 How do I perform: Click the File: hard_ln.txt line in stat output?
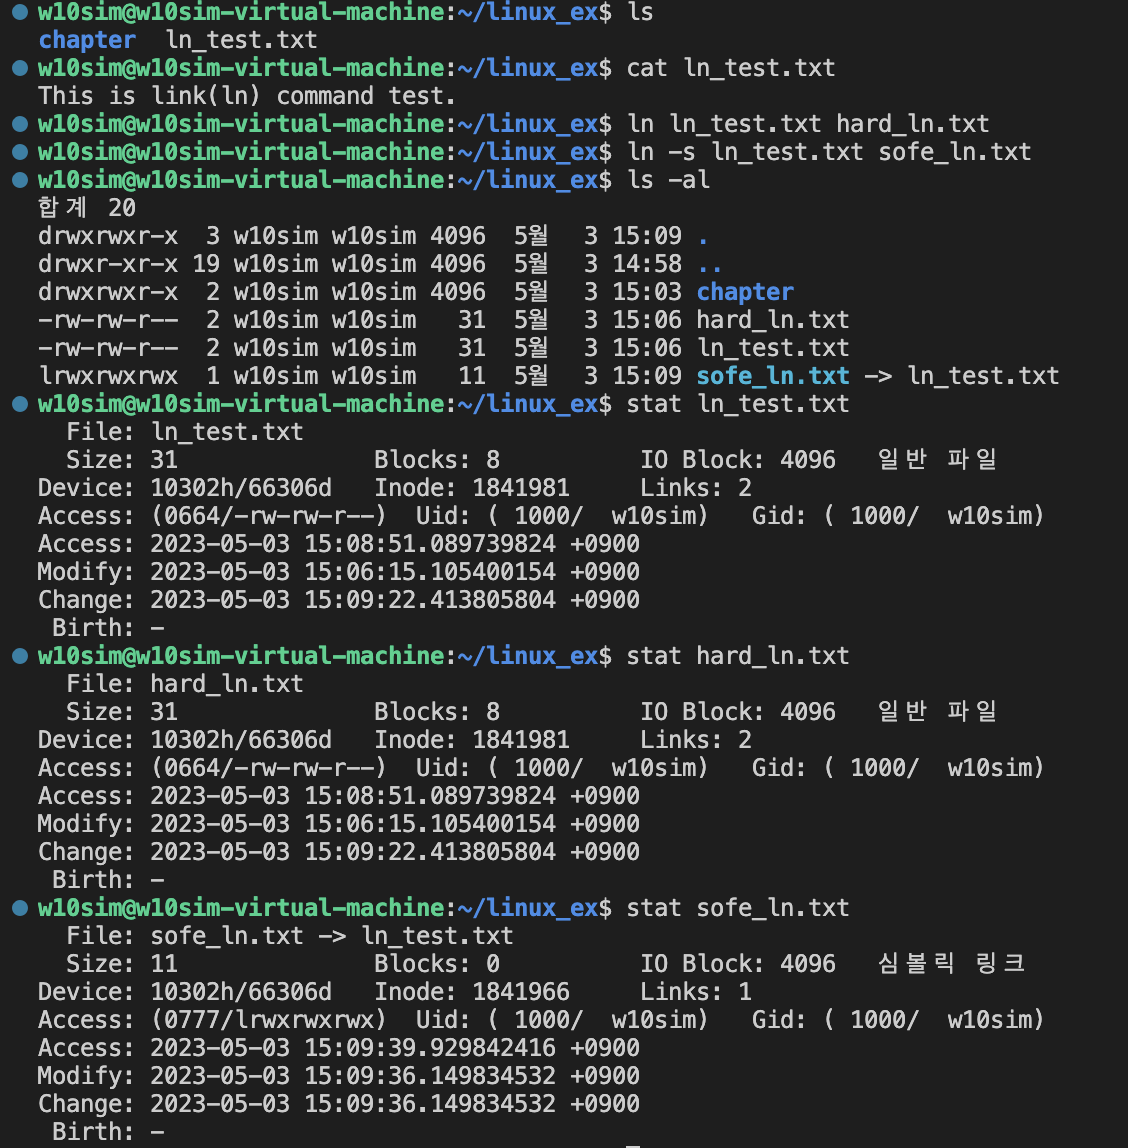(x=184, y=684)
